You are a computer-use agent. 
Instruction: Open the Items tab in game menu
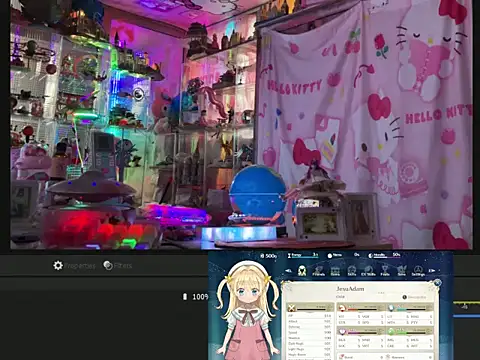[x=335, y=270]
